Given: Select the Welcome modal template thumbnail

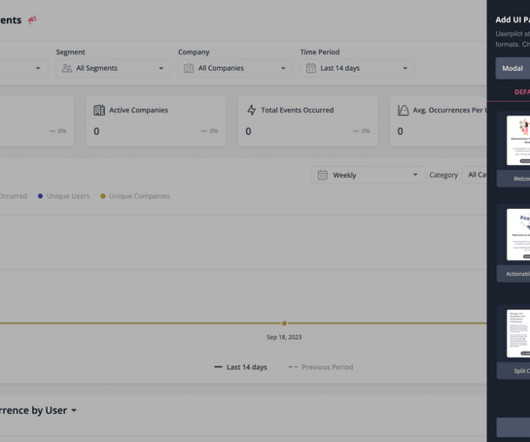Looking at the screenshot, I should tap(518, 141).
